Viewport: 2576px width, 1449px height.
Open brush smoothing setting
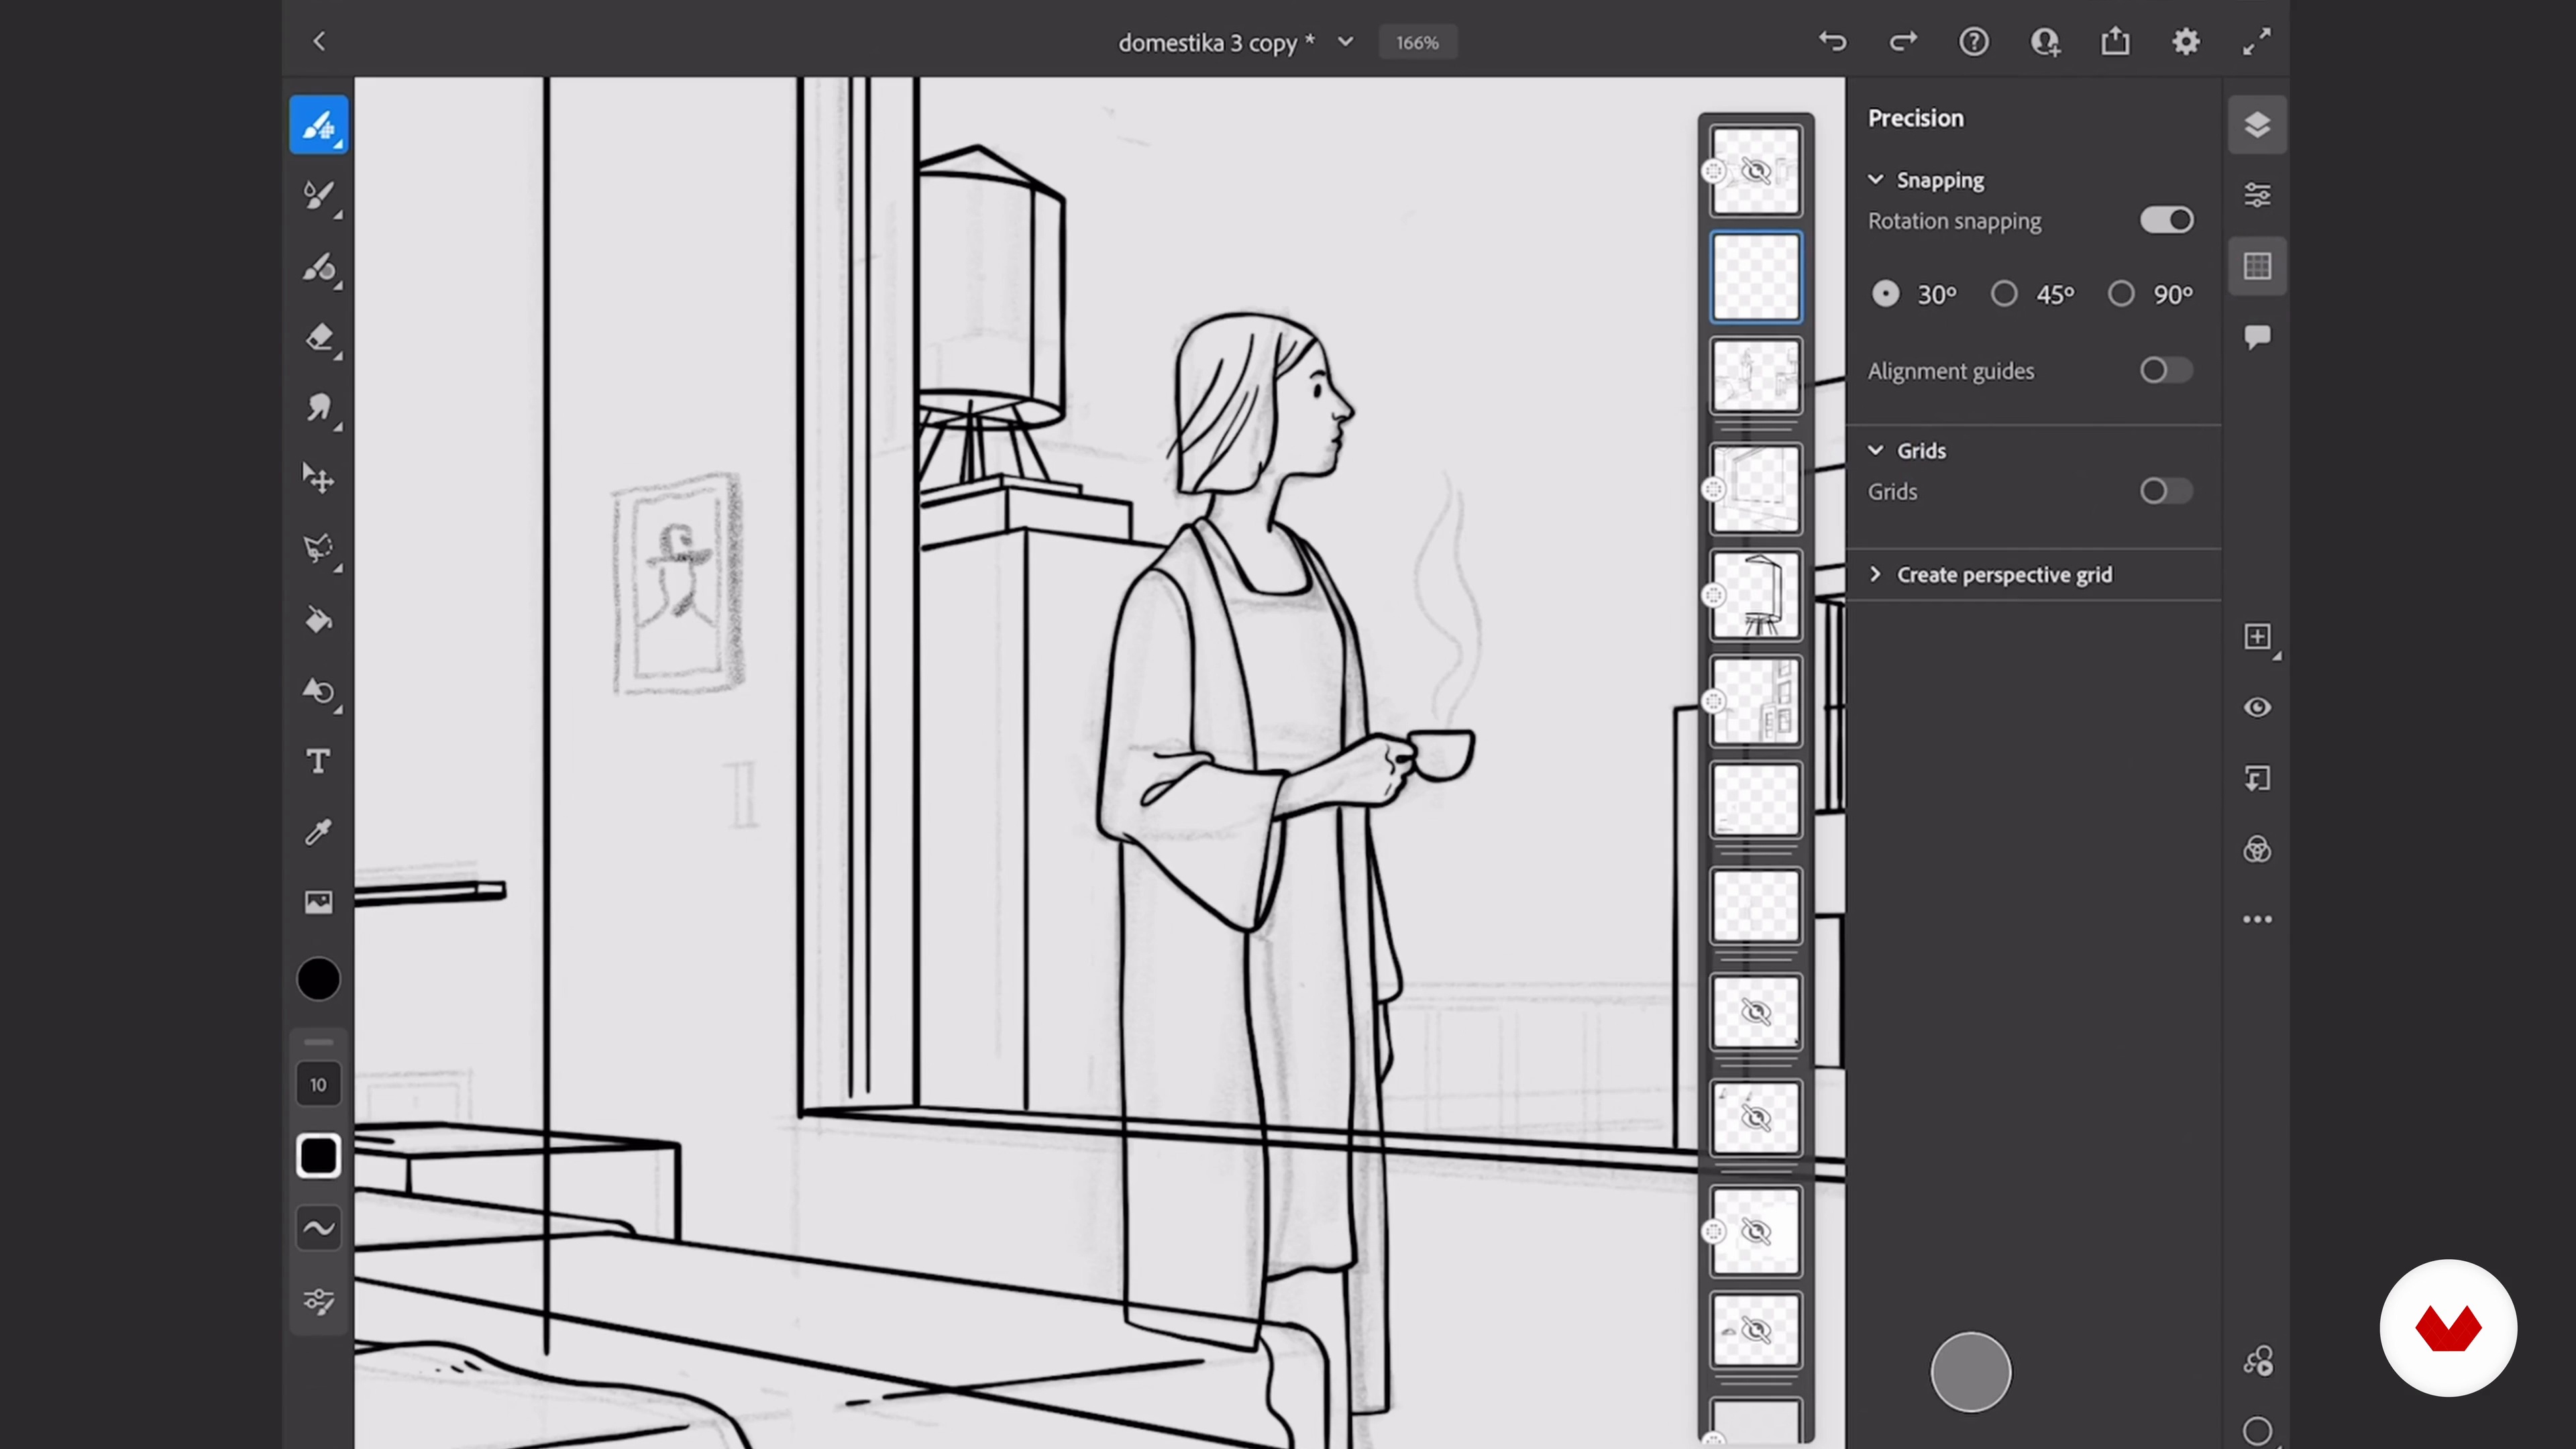click(319, 1228)
